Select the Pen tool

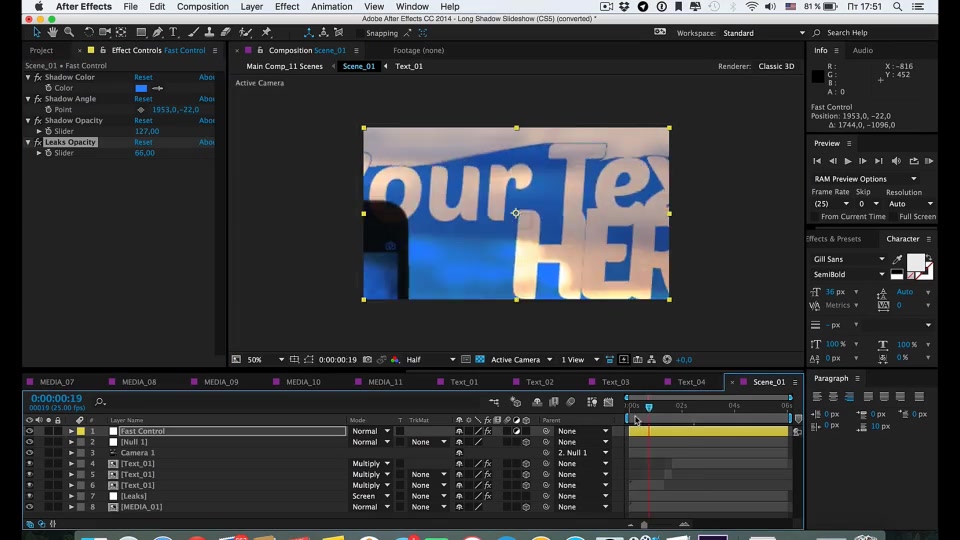point(158,32)
